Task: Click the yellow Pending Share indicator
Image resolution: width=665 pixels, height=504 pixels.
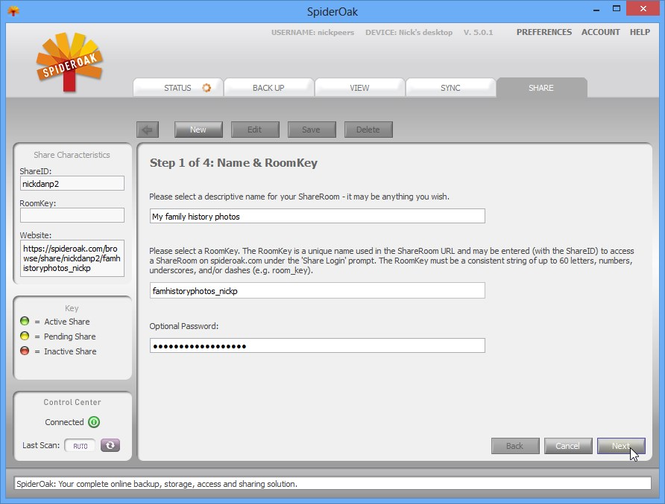Action: (x=25, y=336)
